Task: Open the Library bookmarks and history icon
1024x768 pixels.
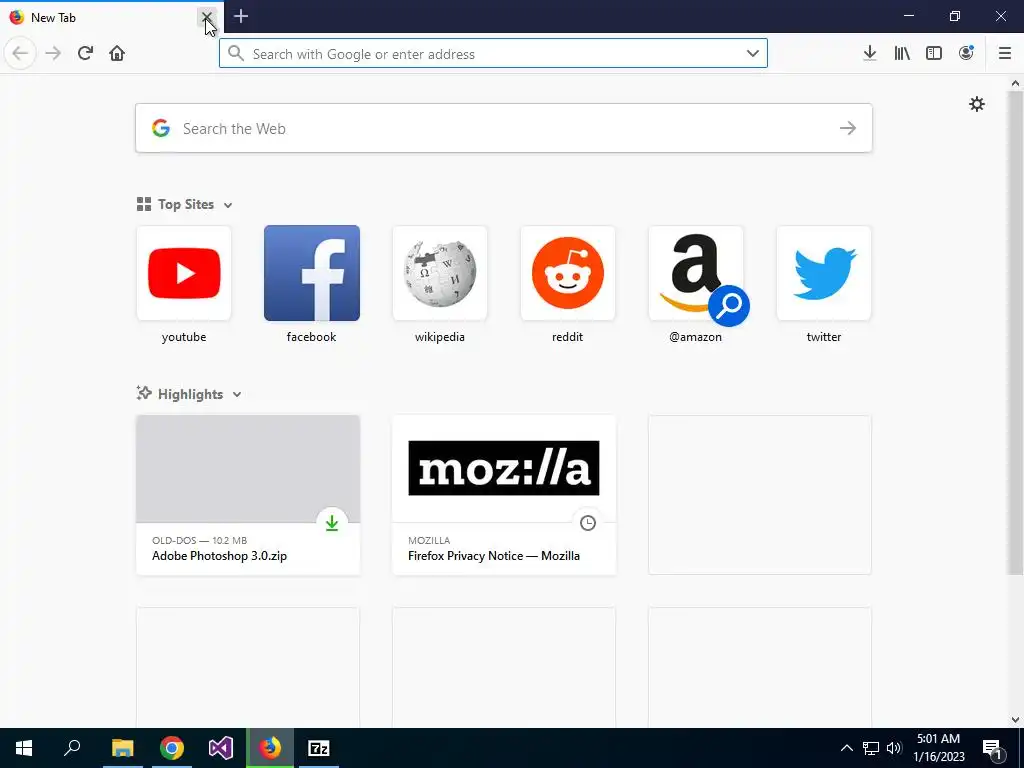Action: [x=902, y=53]
